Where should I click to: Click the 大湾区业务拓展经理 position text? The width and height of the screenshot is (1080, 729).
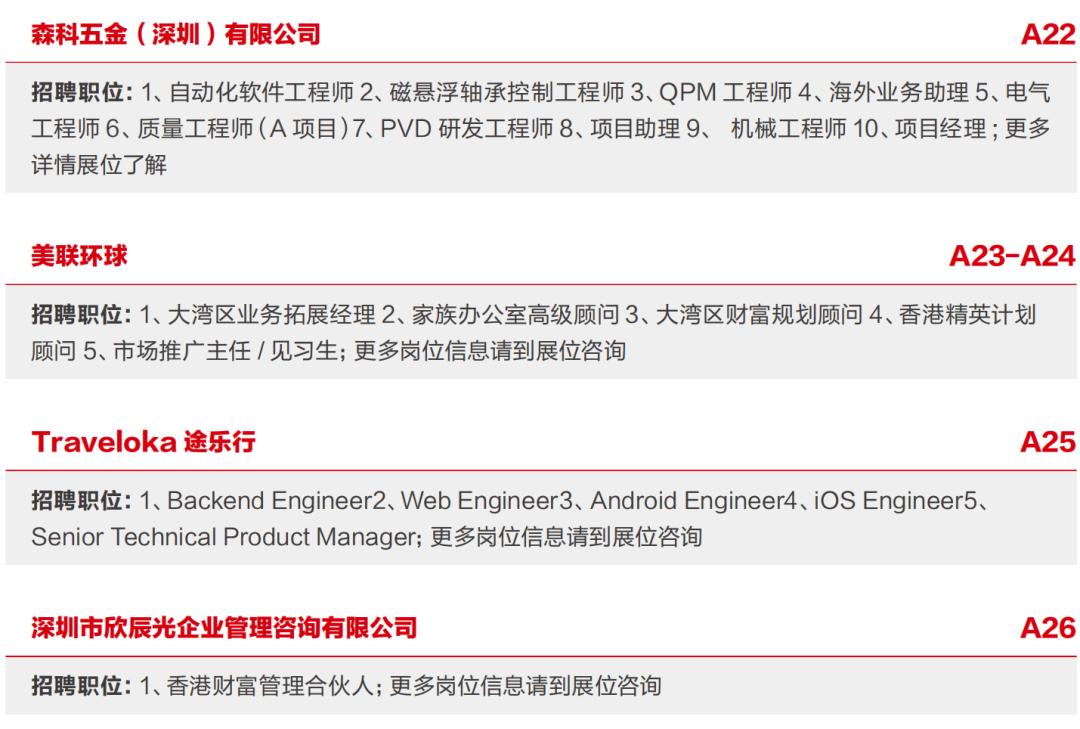point(271,314)
